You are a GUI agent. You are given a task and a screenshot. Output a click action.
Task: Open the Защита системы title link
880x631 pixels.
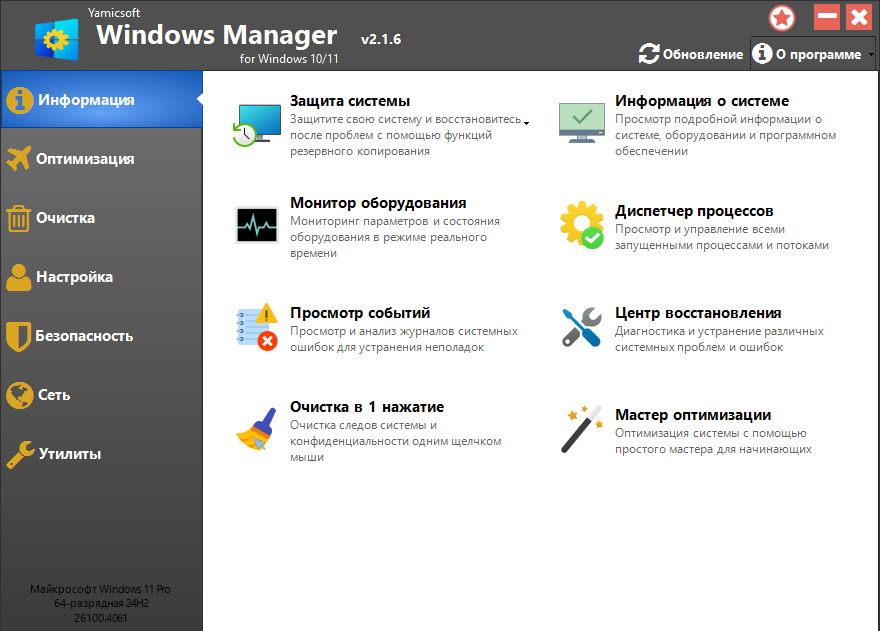[350, 101]
